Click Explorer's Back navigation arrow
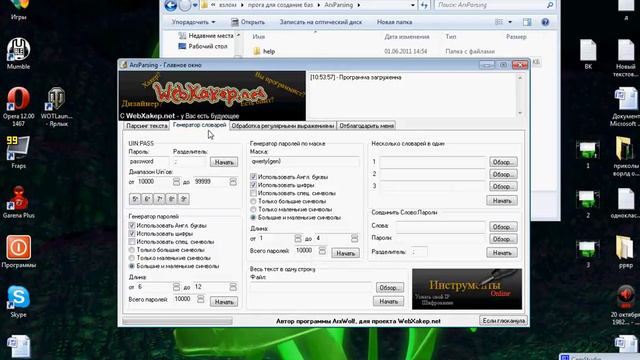The image size is (640, 360). tap(170, 5)
